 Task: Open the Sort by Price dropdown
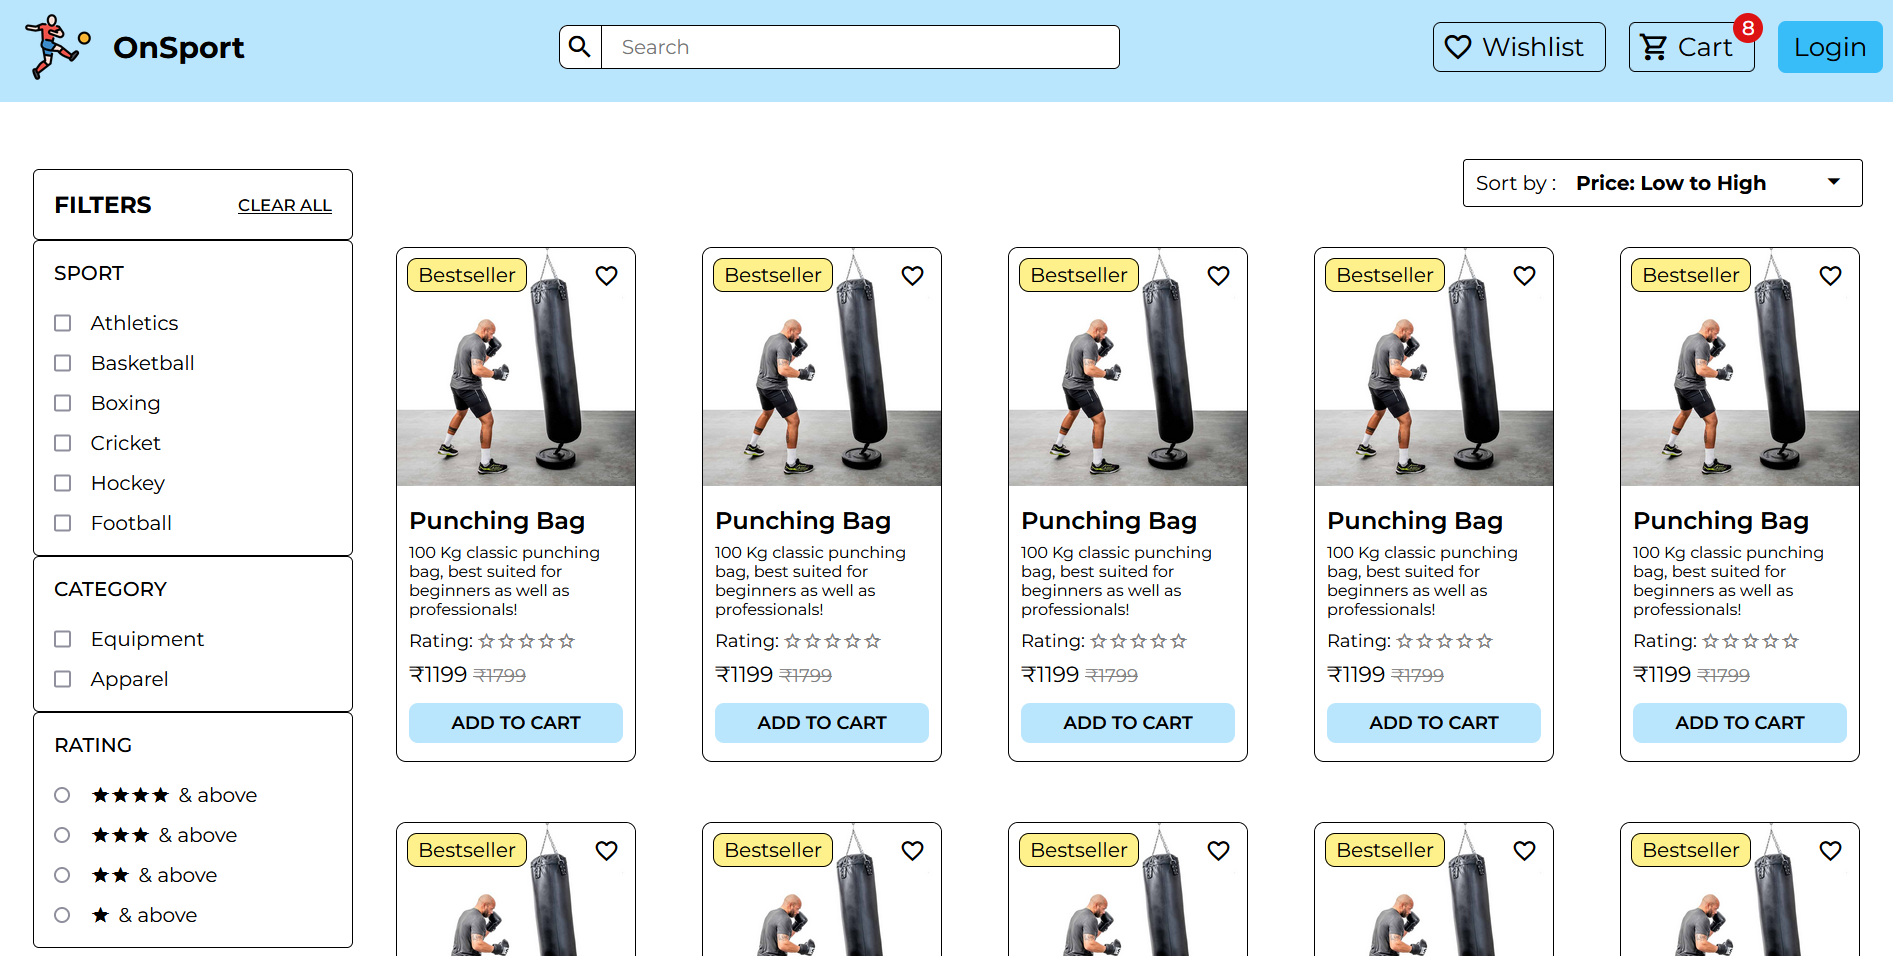pos(1662,183)
